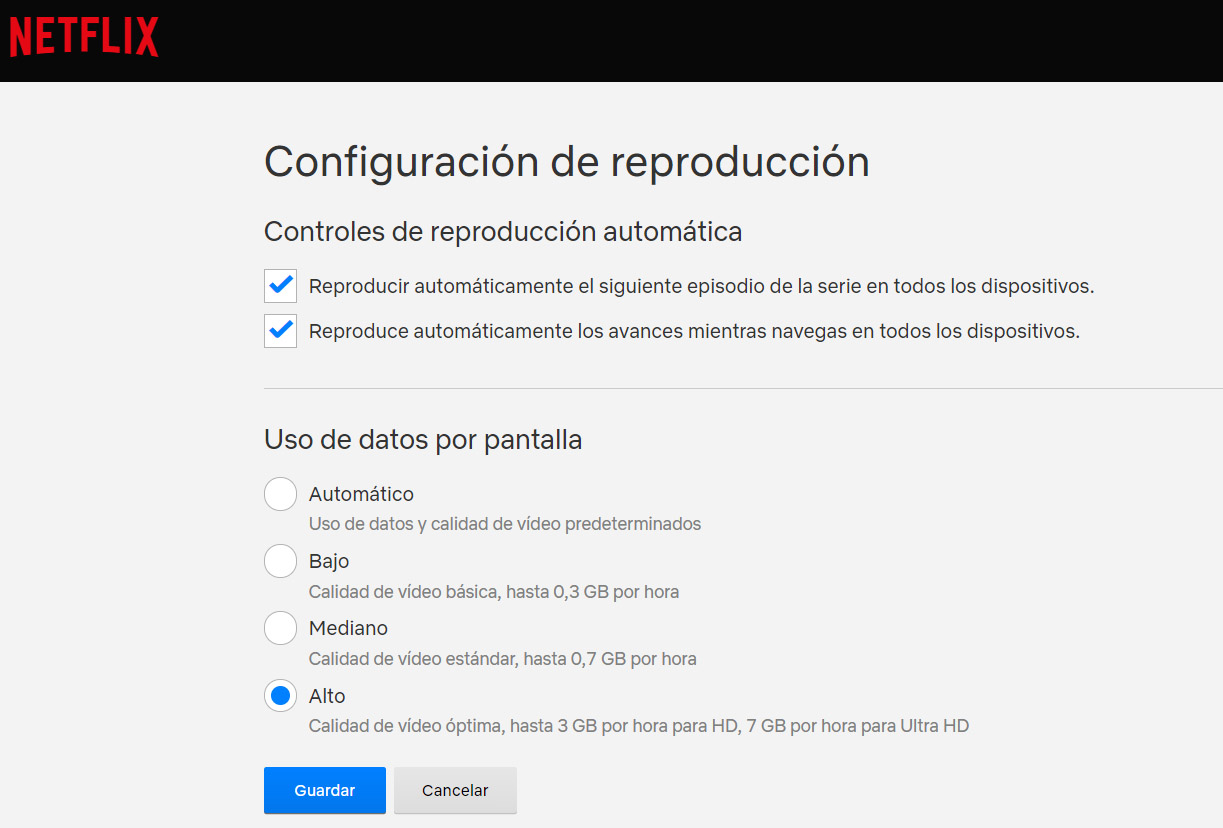Open the Netflix logo home link
Screen dimensions: 1223x828
coord(84,38)
